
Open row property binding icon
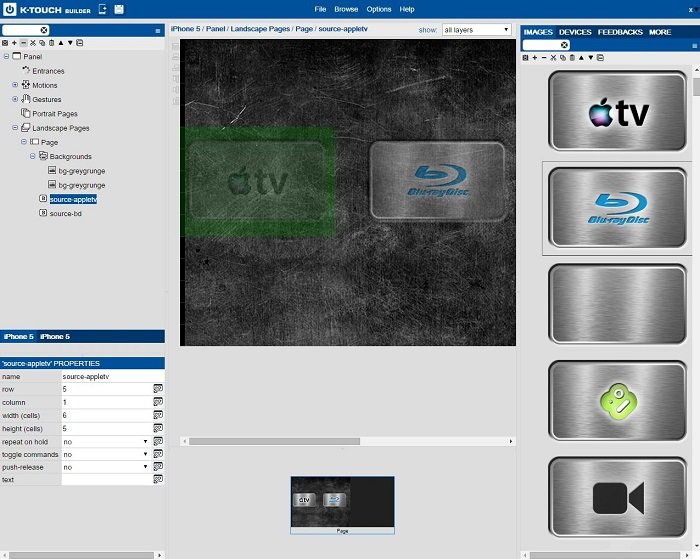coord(158,389)
